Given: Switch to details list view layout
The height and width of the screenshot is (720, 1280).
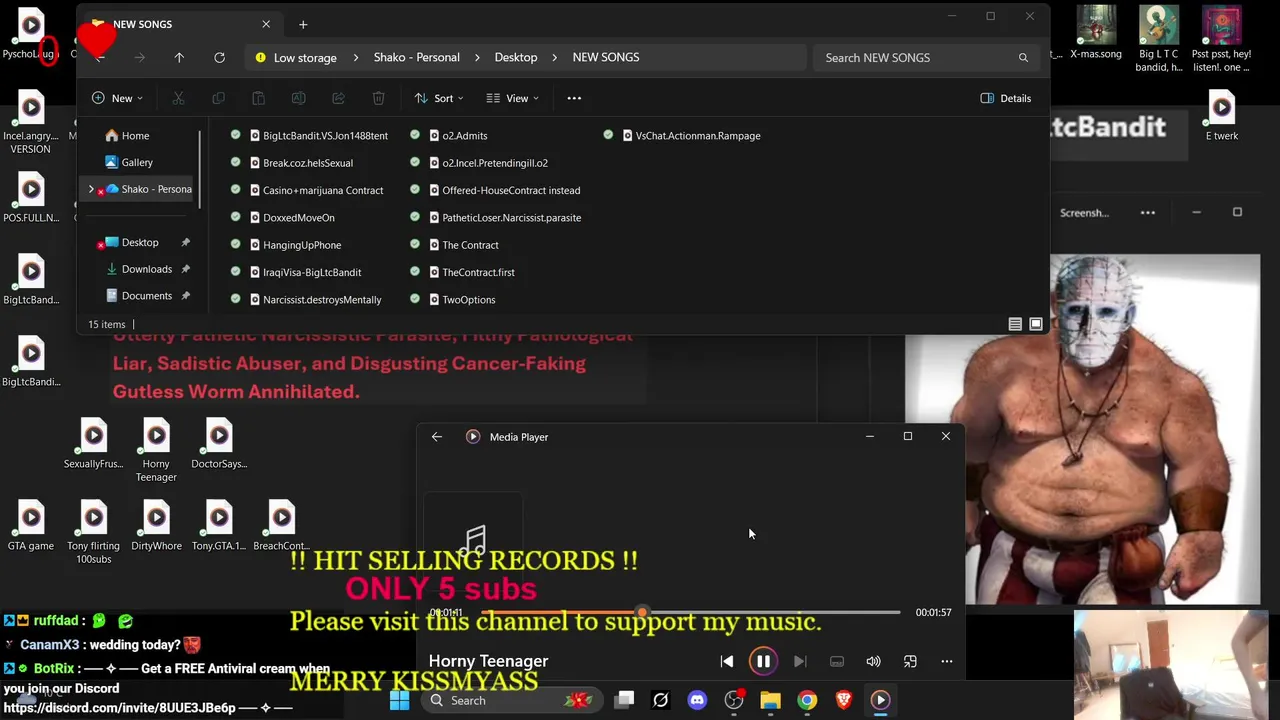Looking at the screenshot, I should point(1015,324).
